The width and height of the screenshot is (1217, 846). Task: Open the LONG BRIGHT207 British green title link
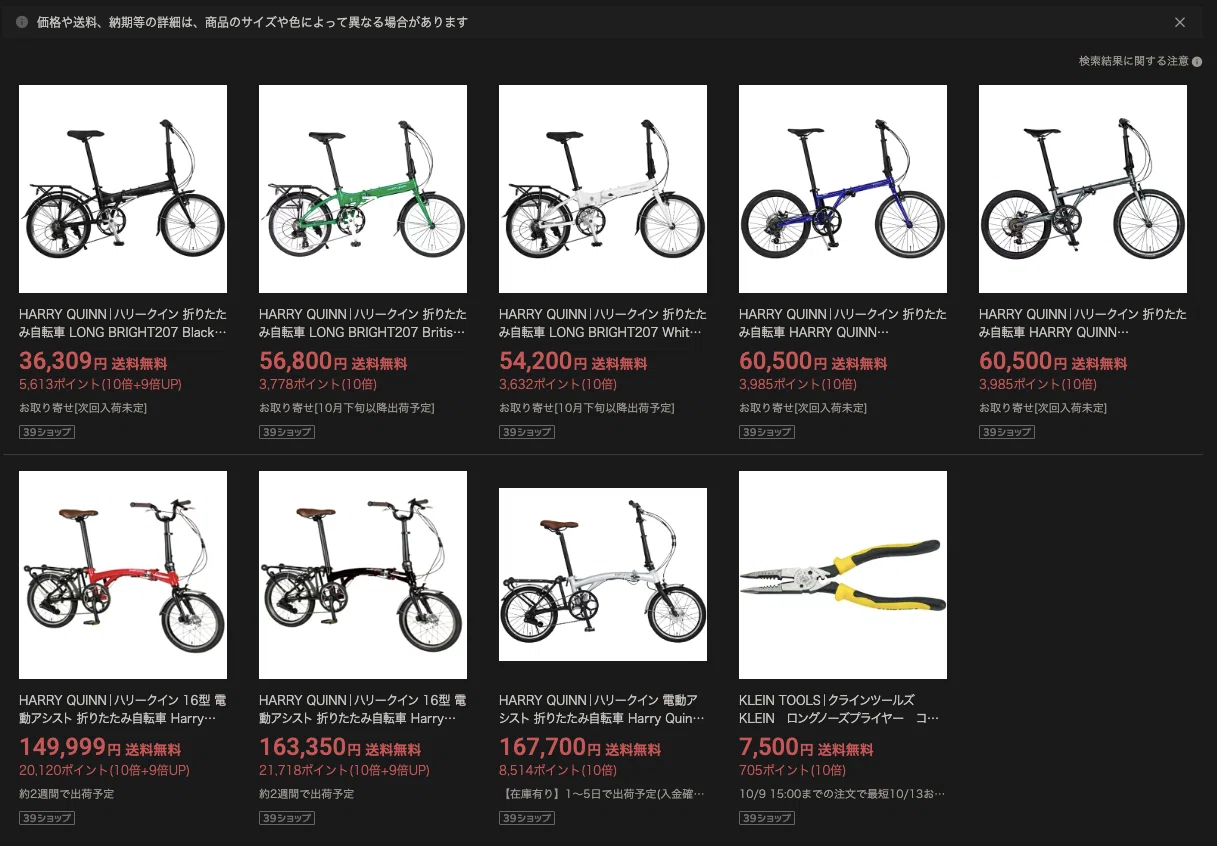point(363,323)
